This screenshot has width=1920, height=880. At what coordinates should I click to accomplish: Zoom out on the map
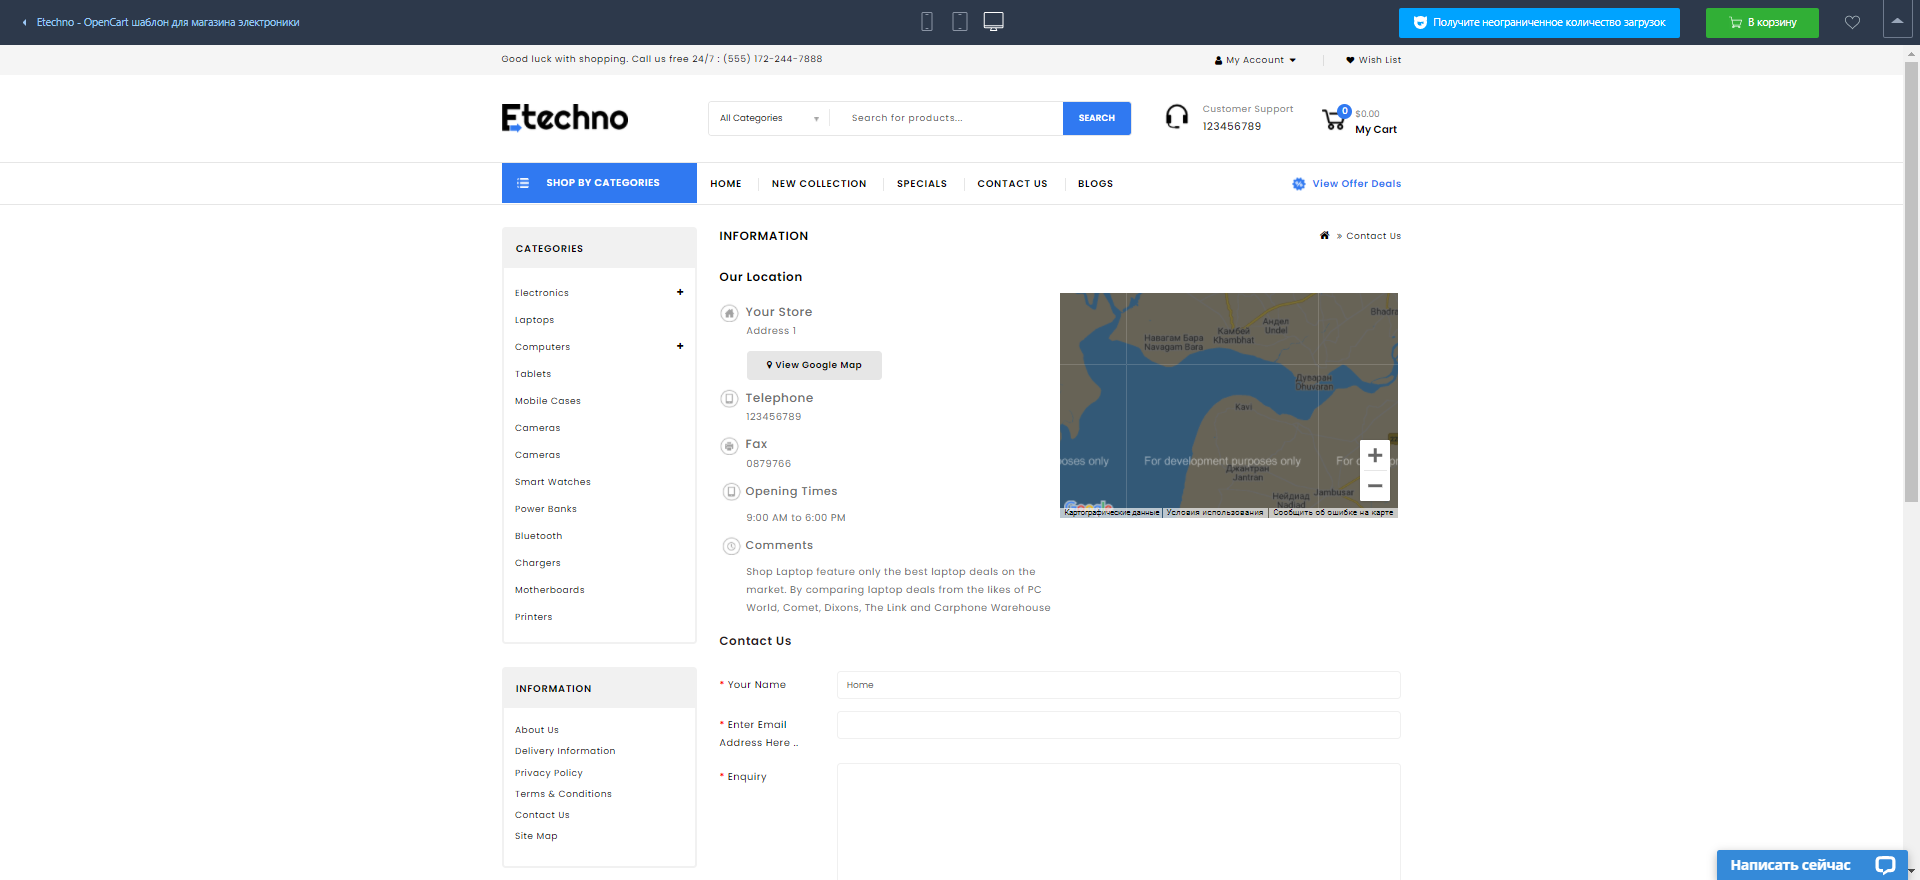coord(1375,486)
